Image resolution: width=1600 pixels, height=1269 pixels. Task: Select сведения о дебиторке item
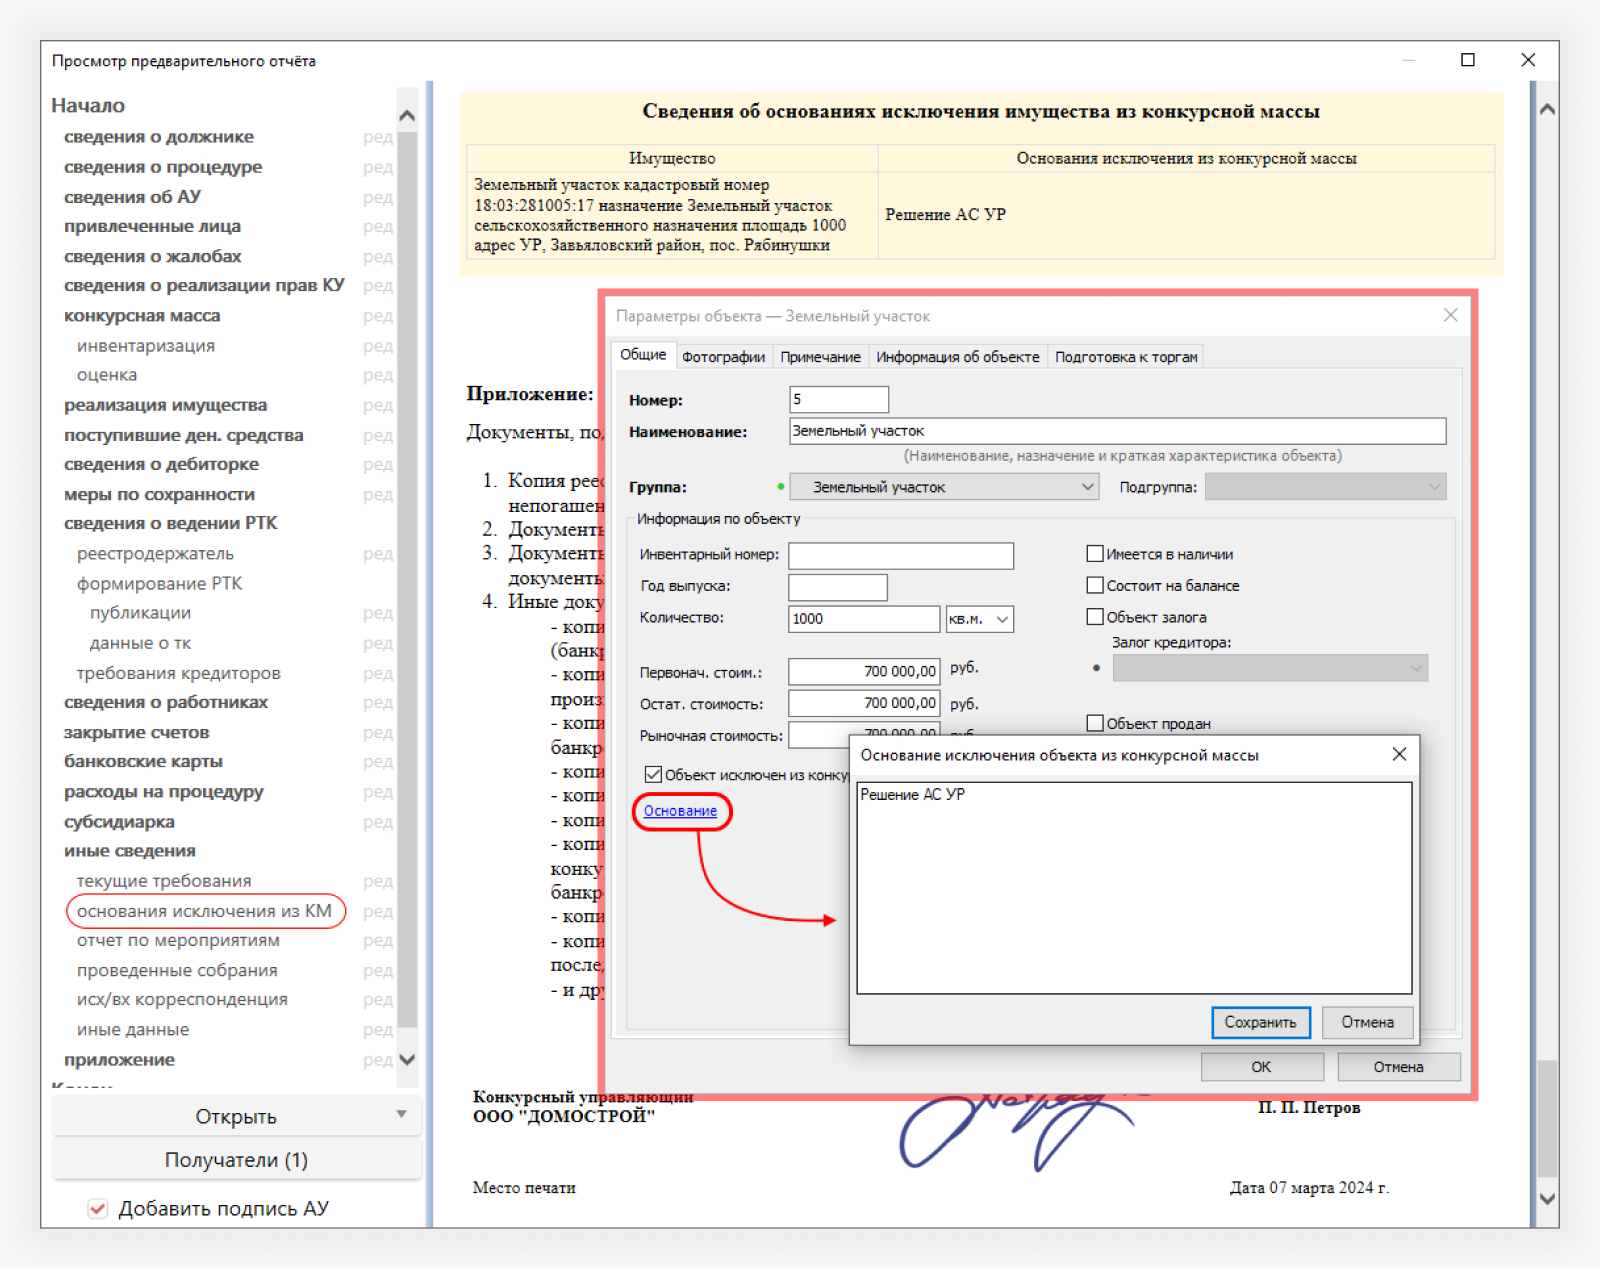pos(161,464)
